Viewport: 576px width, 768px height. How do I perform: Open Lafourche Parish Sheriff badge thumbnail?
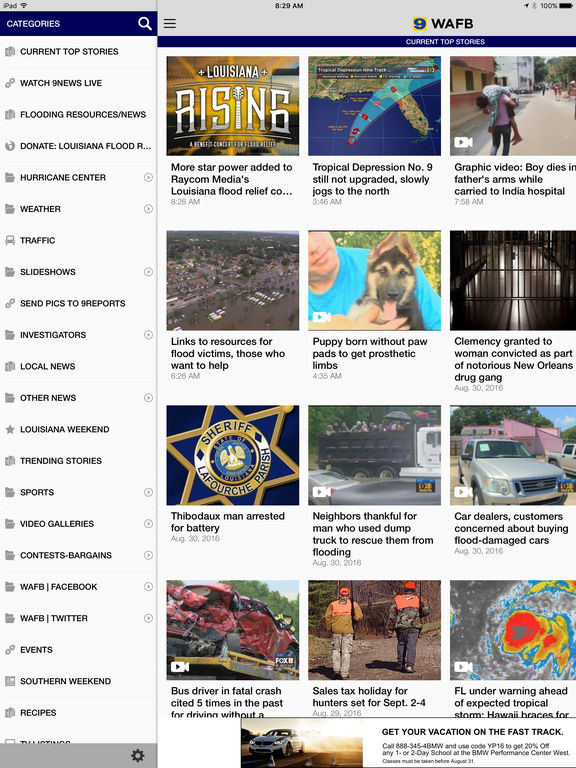[x=233, y=455]
